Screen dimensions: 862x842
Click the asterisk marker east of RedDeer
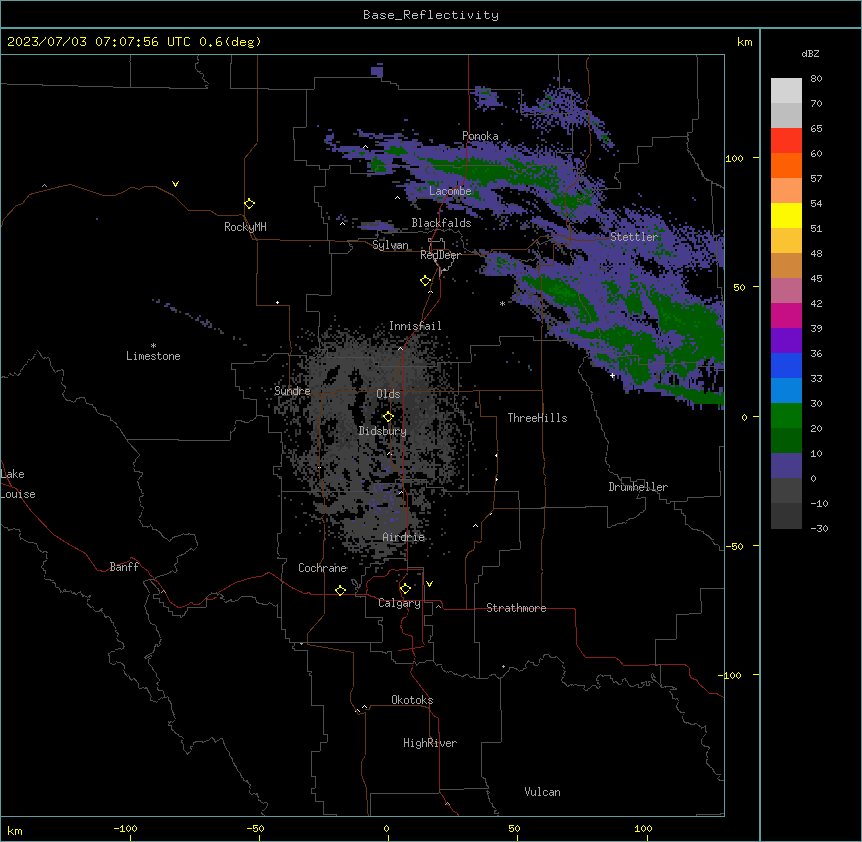502,304
